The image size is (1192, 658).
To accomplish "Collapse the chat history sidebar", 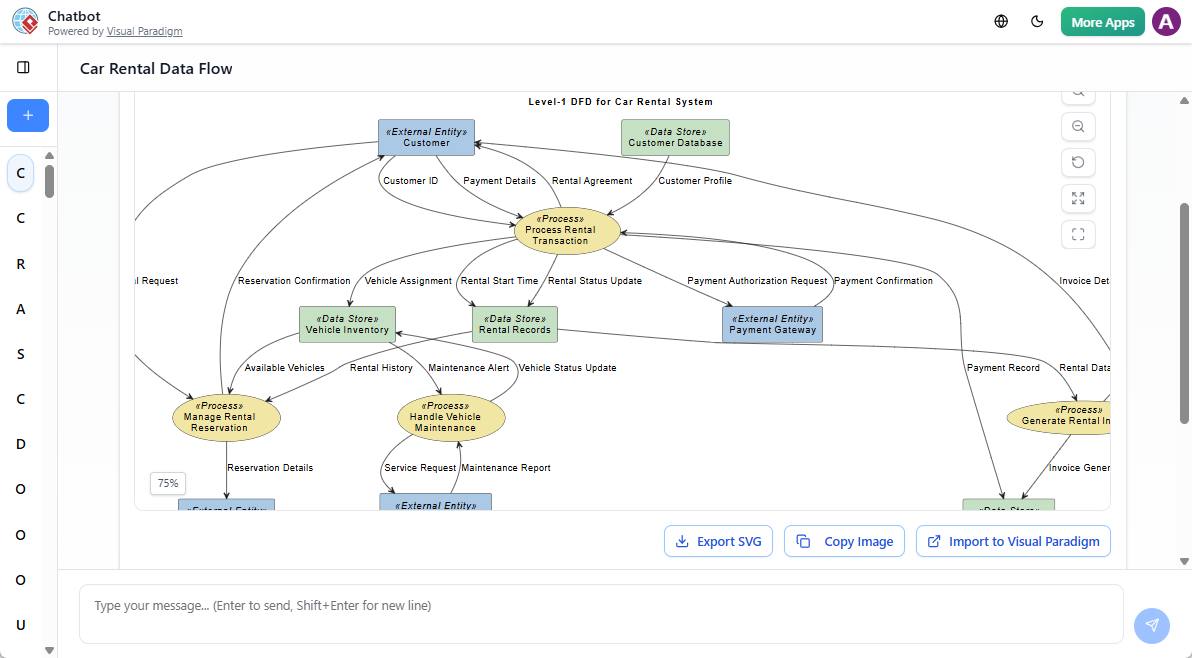I will click(24, 68).
